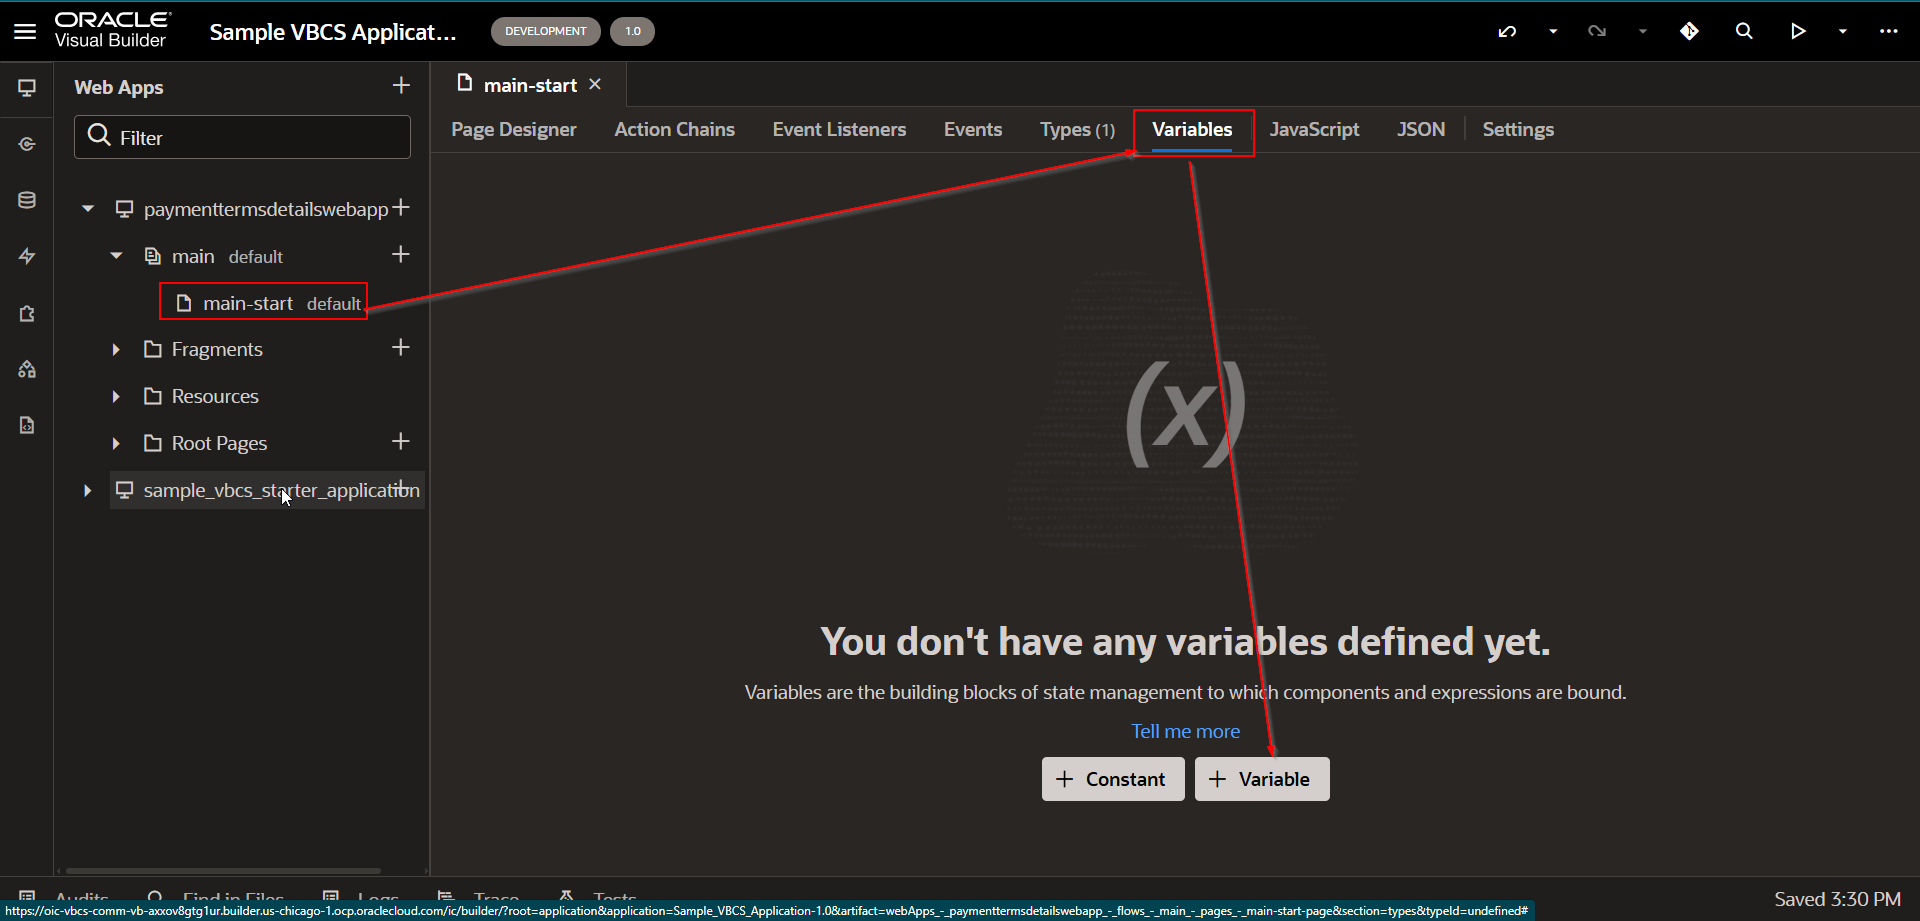Image resolution: width=1920 pixels, height=921 pixels.
Task: Open the Business Objects database icon
Action: click(x=27, y=200)
